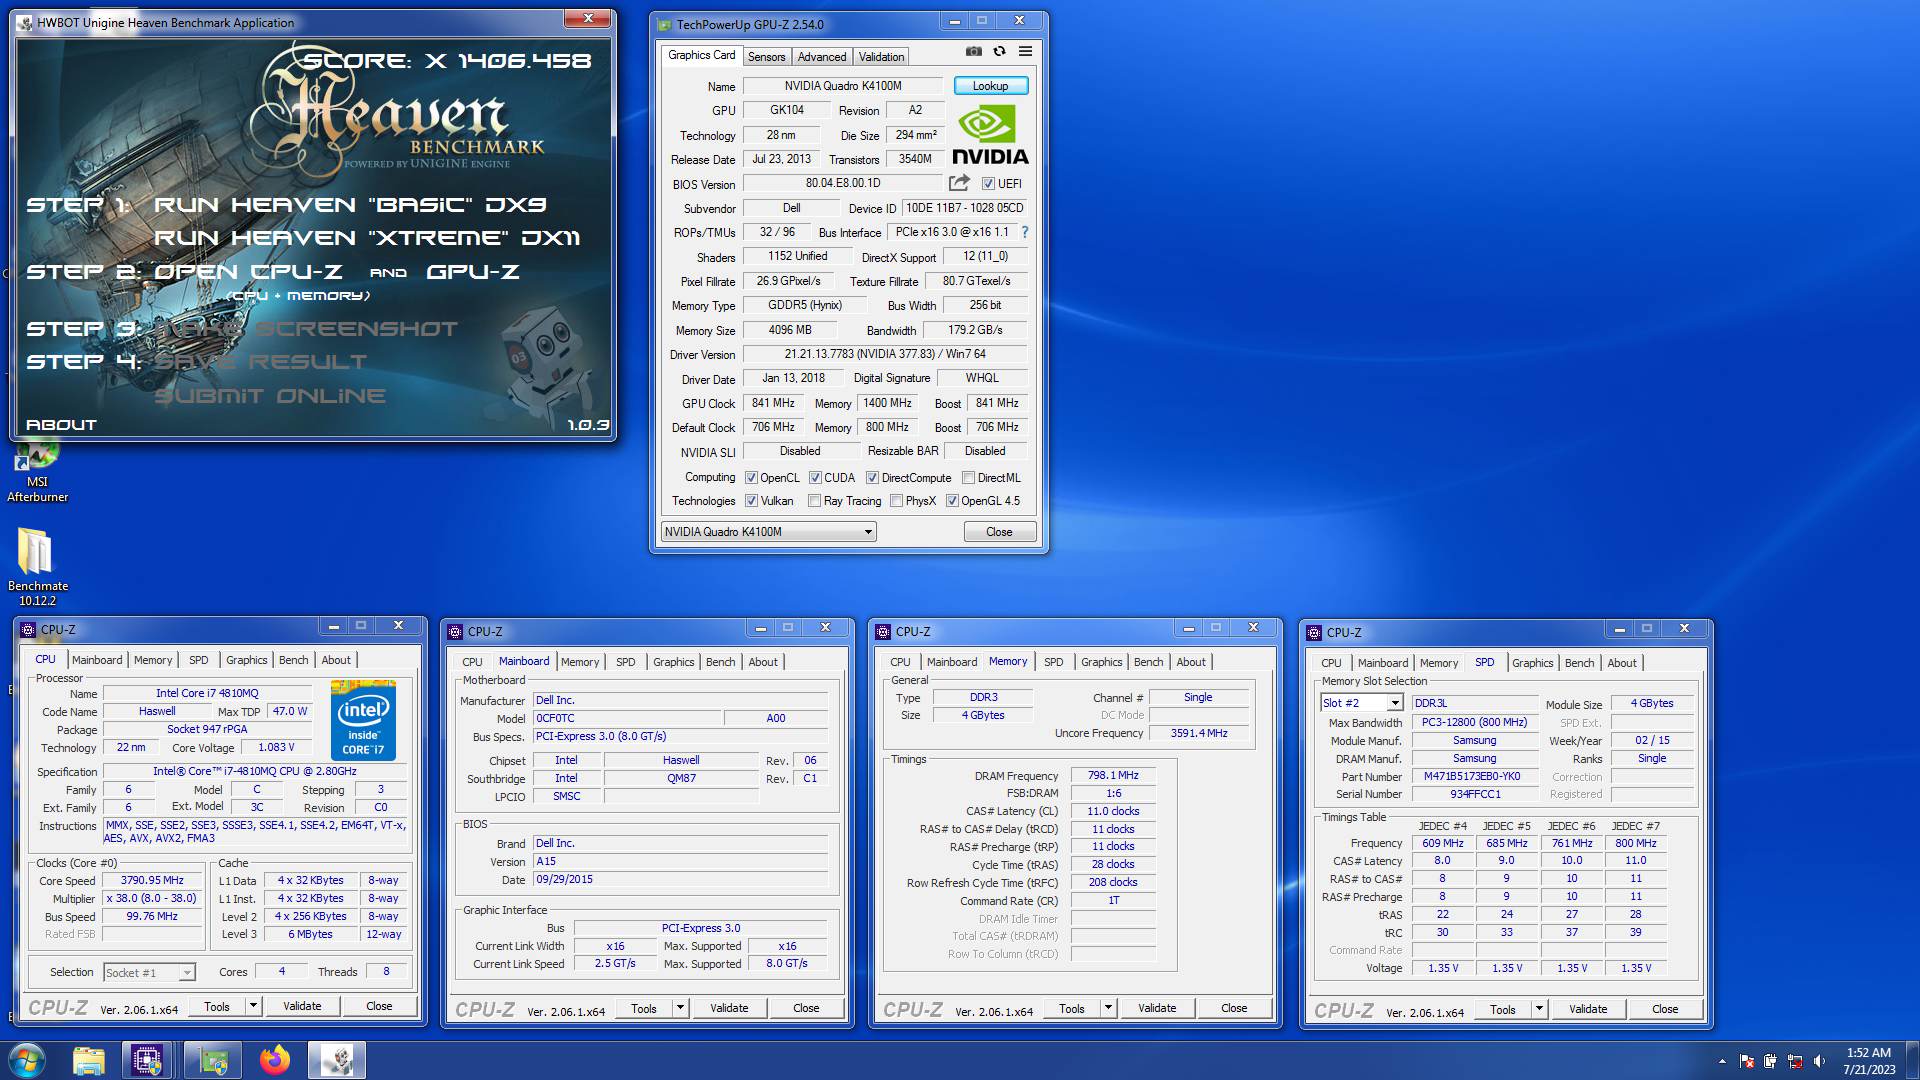Image resolution: width=1920 pixels, height=1080 pixels.
Task: Open the Socket #1 selection dropdown
Action: click(149, 972)
